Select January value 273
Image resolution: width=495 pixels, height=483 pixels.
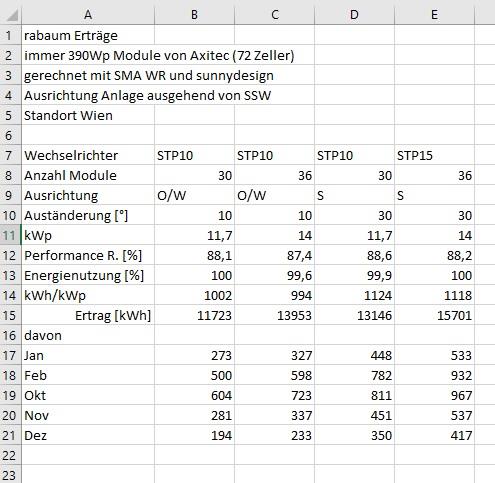(194, 355)
